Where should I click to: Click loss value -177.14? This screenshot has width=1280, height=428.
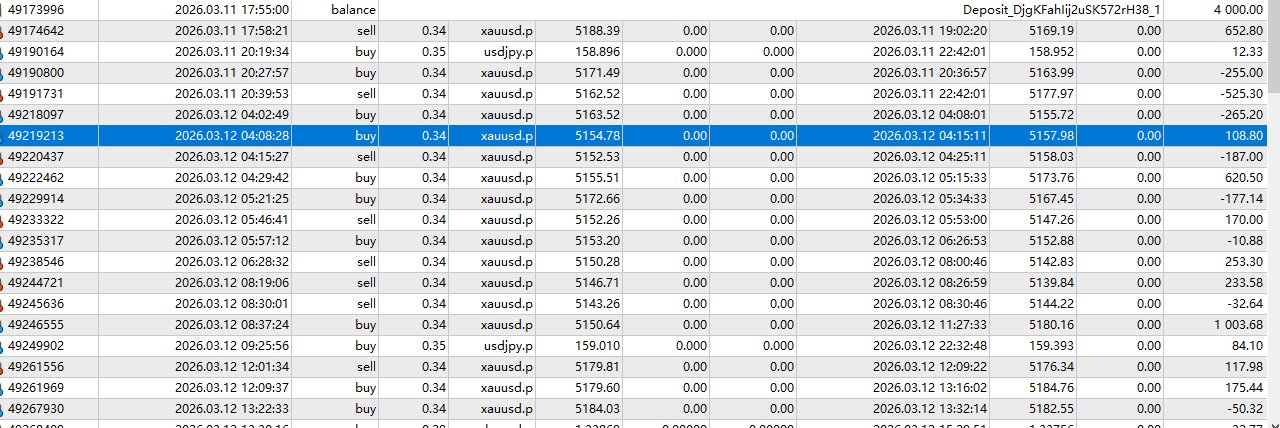pyautogui.click(x=1241, y=198)
